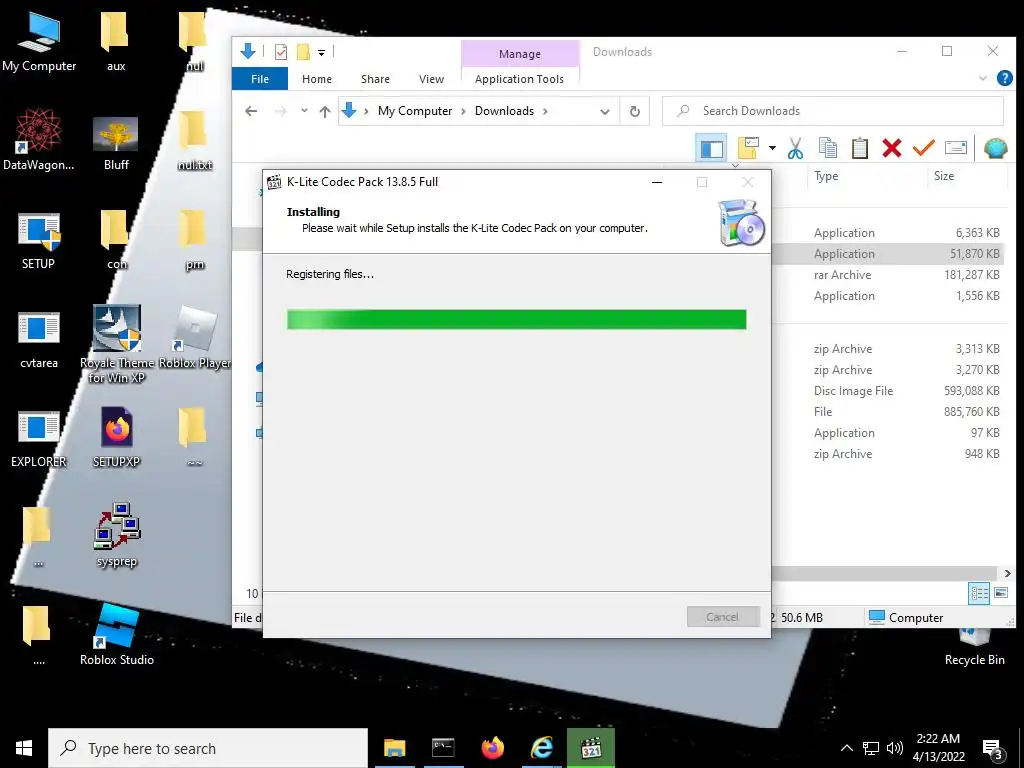Select the SETUP desktop icon
Screen dimensions: 1024x768
(x=39, y=240)
